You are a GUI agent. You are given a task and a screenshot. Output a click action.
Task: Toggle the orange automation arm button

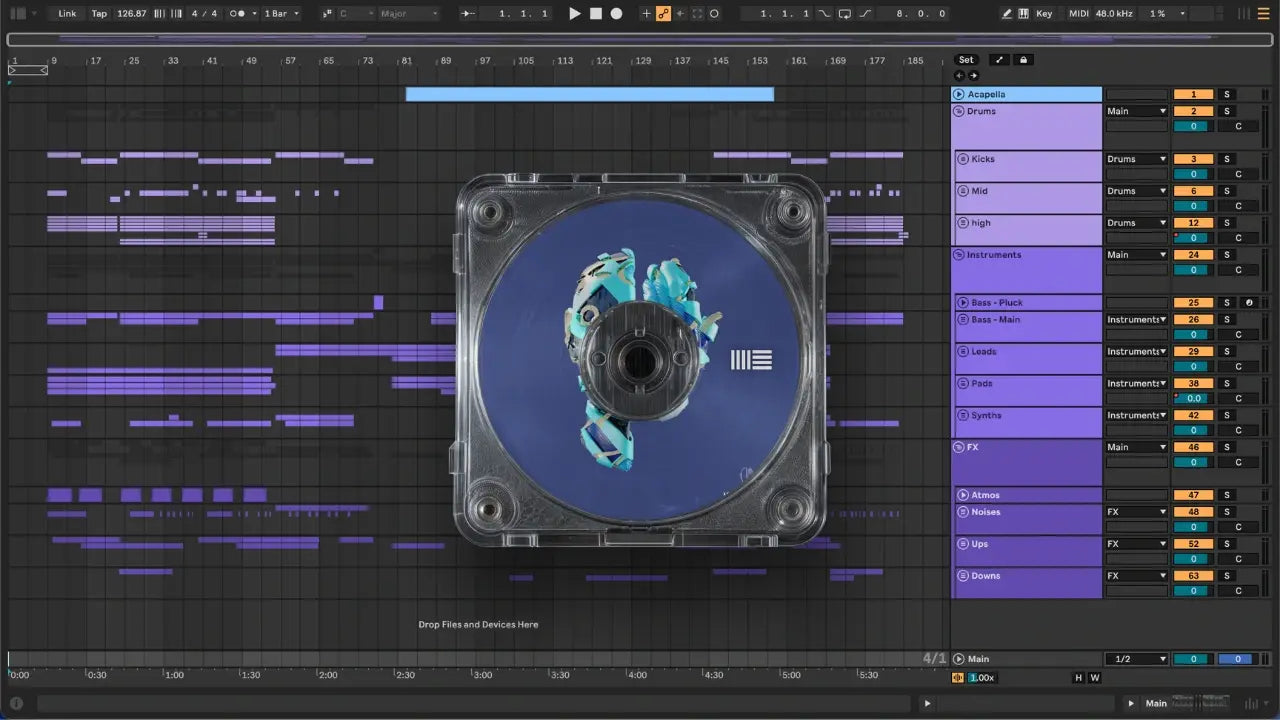click(663, 14)
